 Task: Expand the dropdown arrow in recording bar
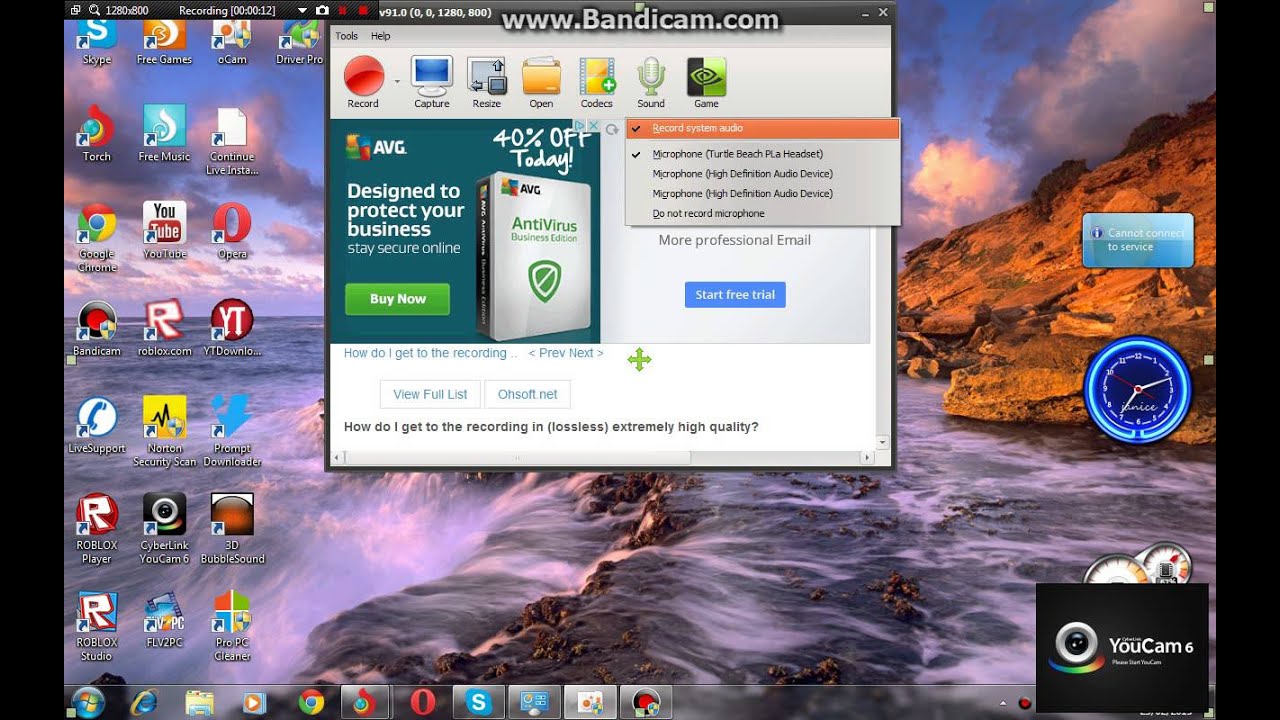pos(302,10)
